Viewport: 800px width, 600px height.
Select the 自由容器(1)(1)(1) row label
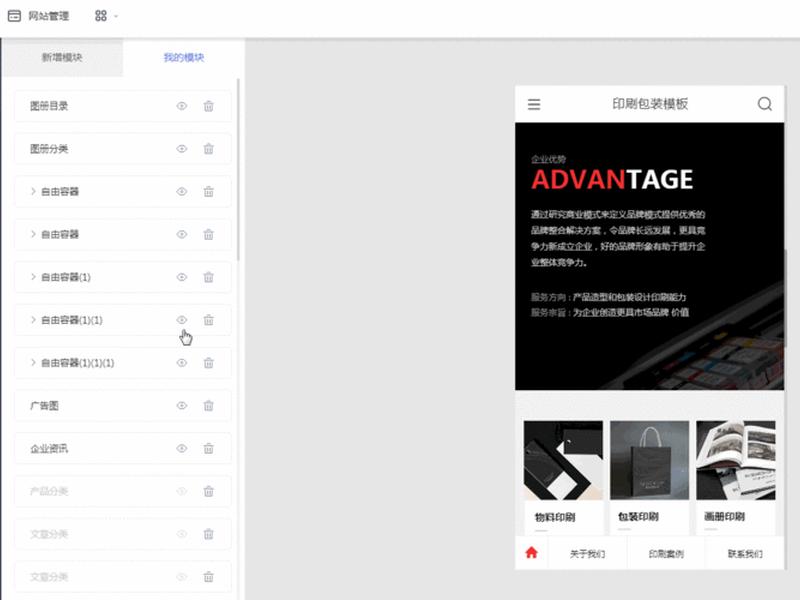78,363
